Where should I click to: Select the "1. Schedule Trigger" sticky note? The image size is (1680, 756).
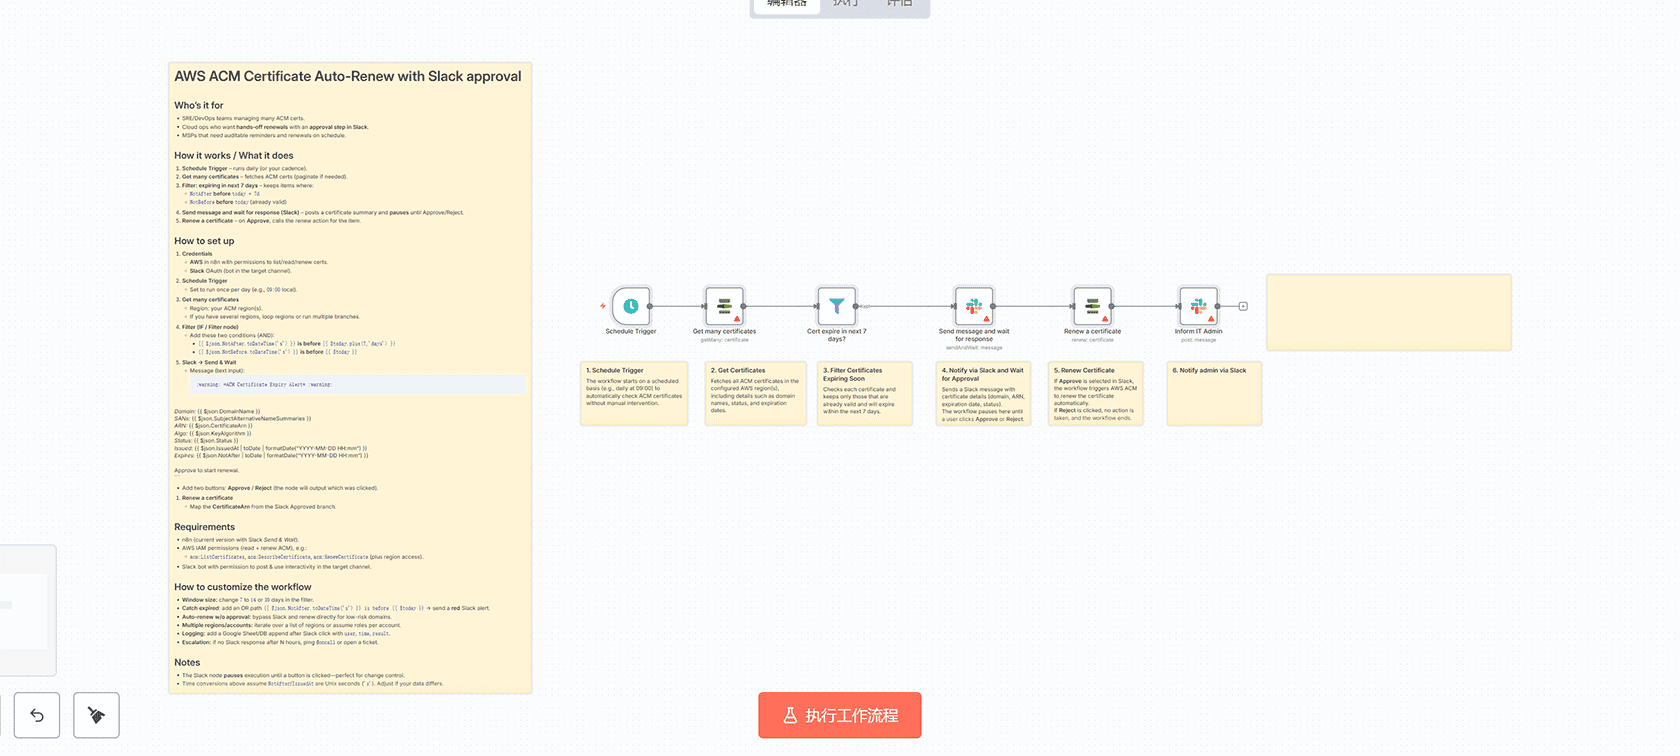[634, 394]
